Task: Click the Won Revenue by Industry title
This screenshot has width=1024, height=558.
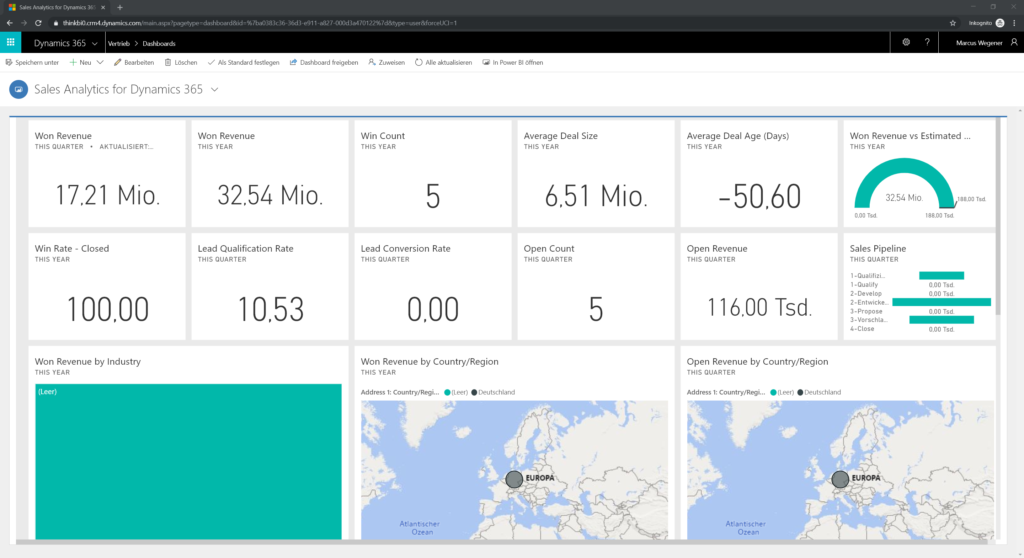Action: coord(88,361)
